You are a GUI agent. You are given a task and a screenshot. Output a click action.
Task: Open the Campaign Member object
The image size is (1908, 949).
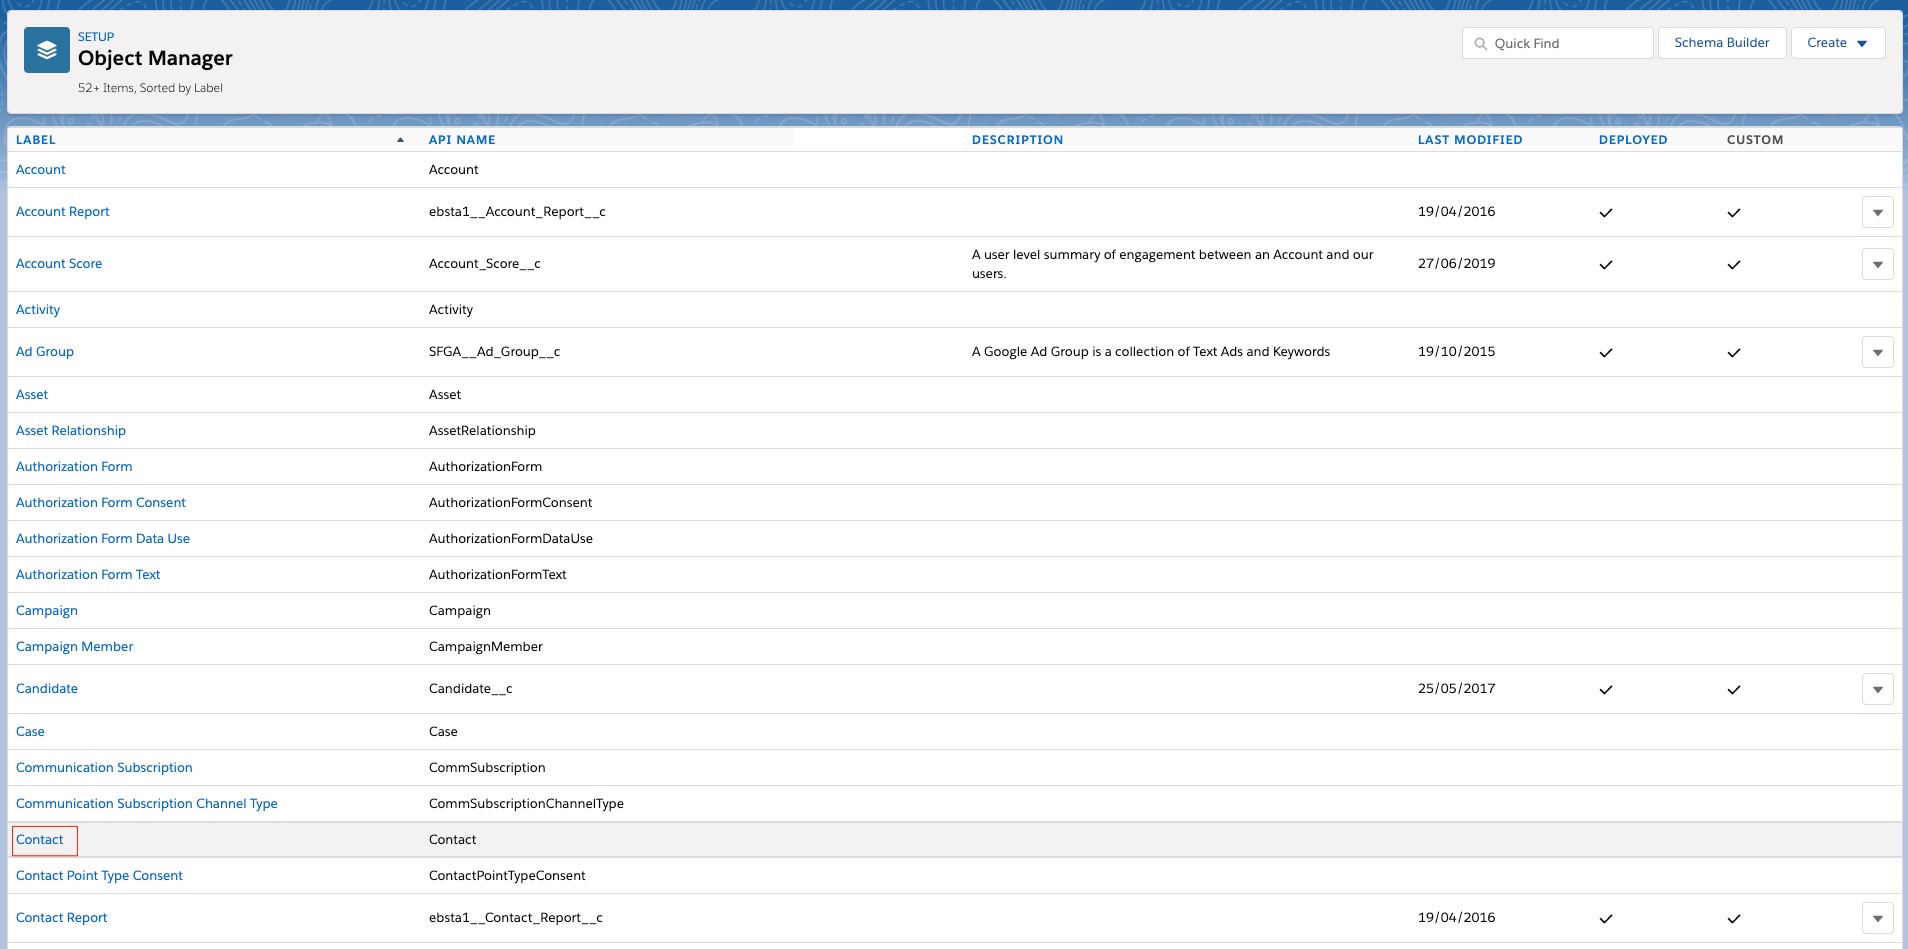click(x=75, y=647)
